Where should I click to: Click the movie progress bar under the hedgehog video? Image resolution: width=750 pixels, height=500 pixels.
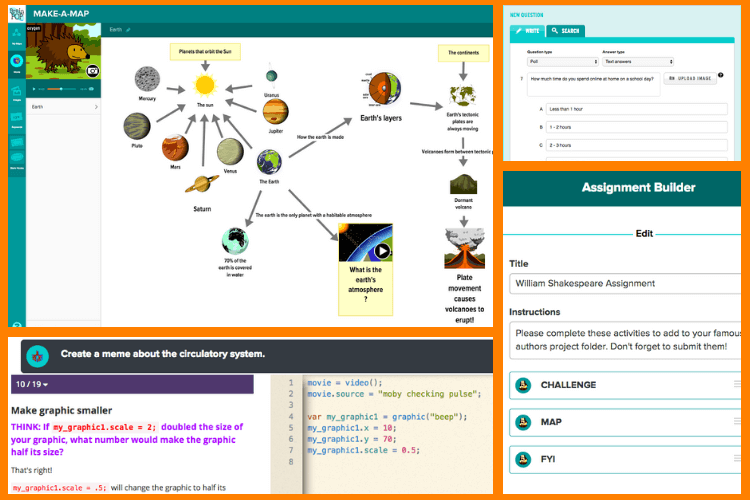[x=61, y=89]
